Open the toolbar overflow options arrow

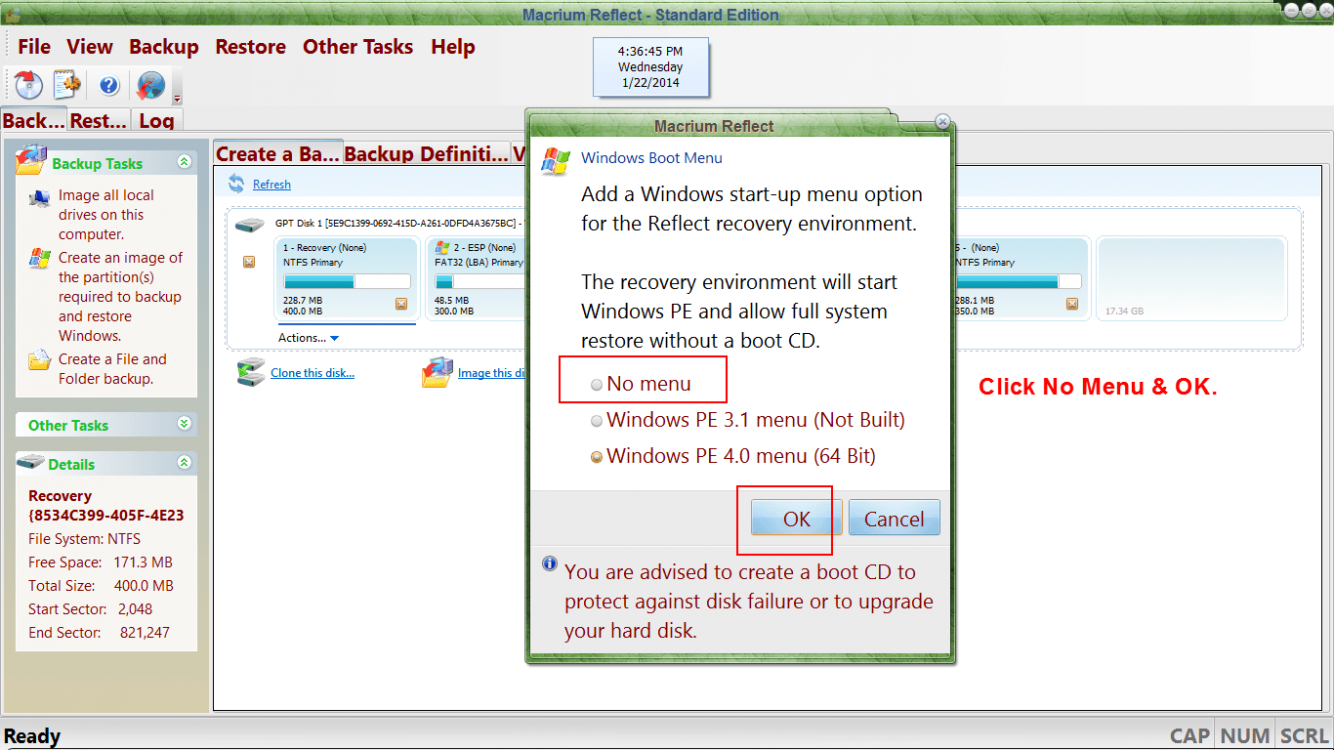(177, 98)
